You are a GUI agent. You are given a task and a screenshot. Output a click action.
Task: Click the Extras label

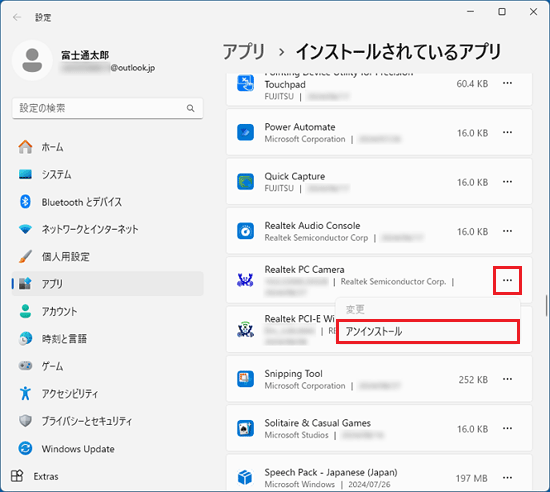[46, 476]
